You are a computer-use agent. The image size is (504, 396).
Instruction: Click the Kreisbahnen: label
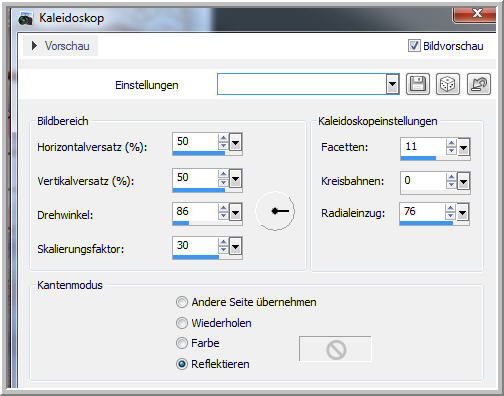[352, 181]
